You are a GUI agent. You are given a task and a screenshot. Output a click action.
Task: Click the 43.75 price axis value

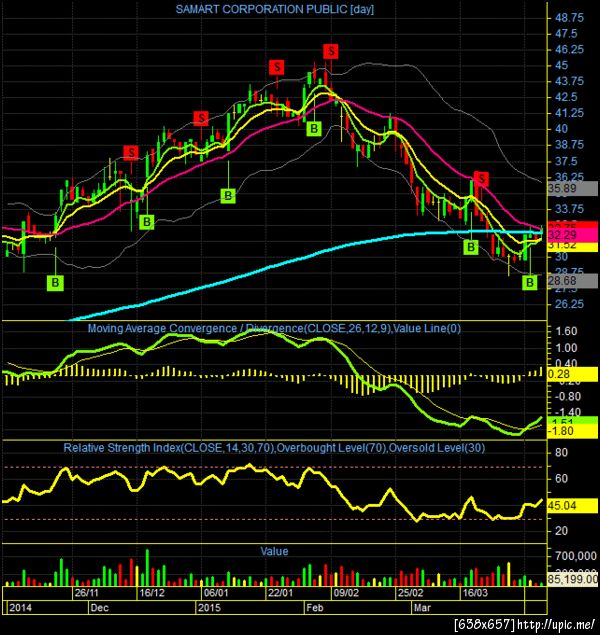[569, 81]
